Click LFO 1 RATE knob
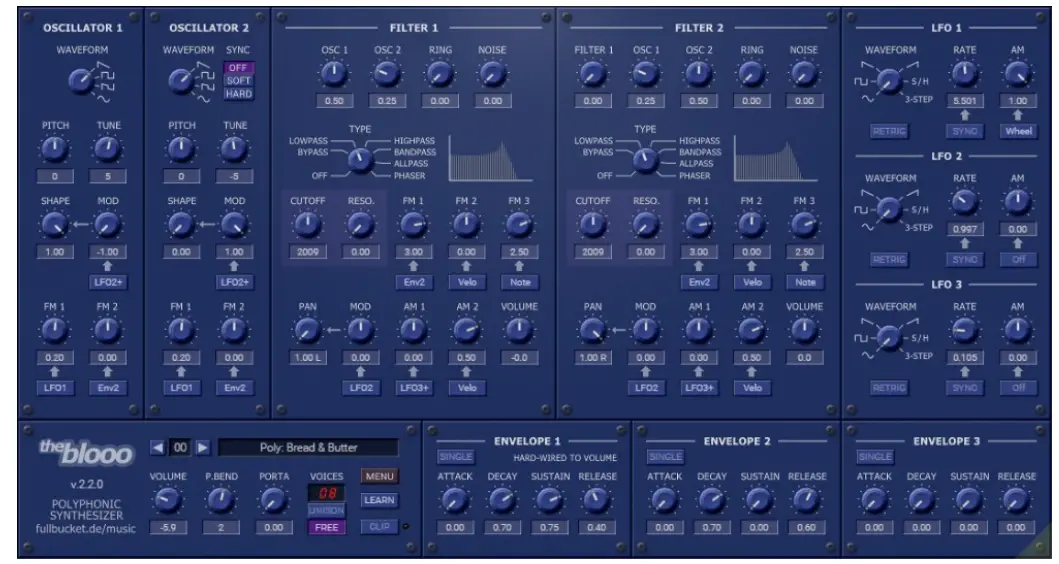Viewport: 1059px width, 564px height. tap(964, 73)
